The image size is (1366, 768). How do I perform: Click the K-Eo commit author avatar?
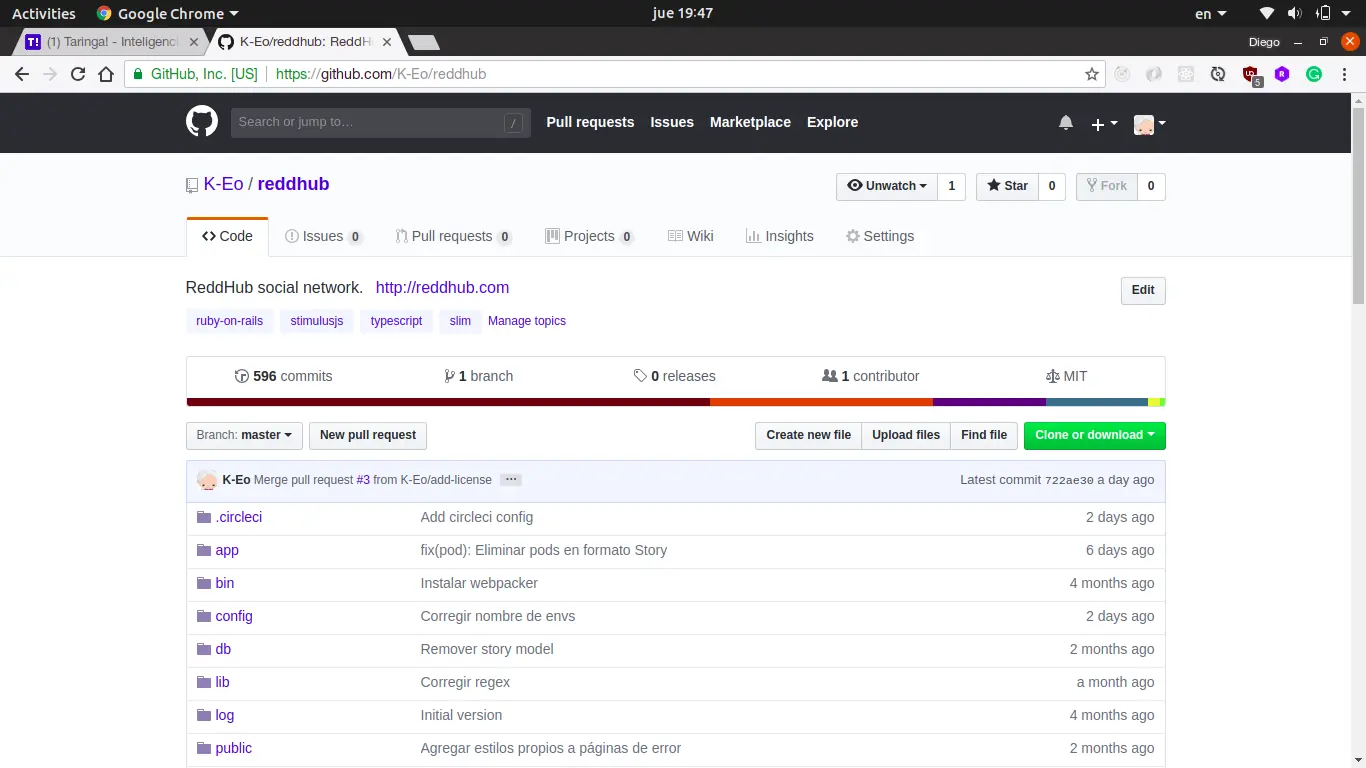207,480
